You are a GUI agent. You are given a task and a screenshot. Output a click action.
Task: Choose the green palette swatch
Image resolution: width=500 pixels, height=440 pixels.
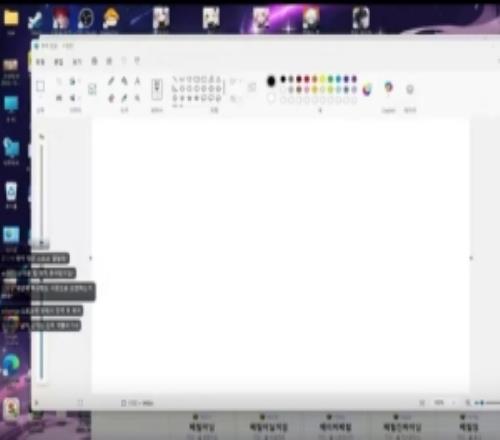coord(330,79)
